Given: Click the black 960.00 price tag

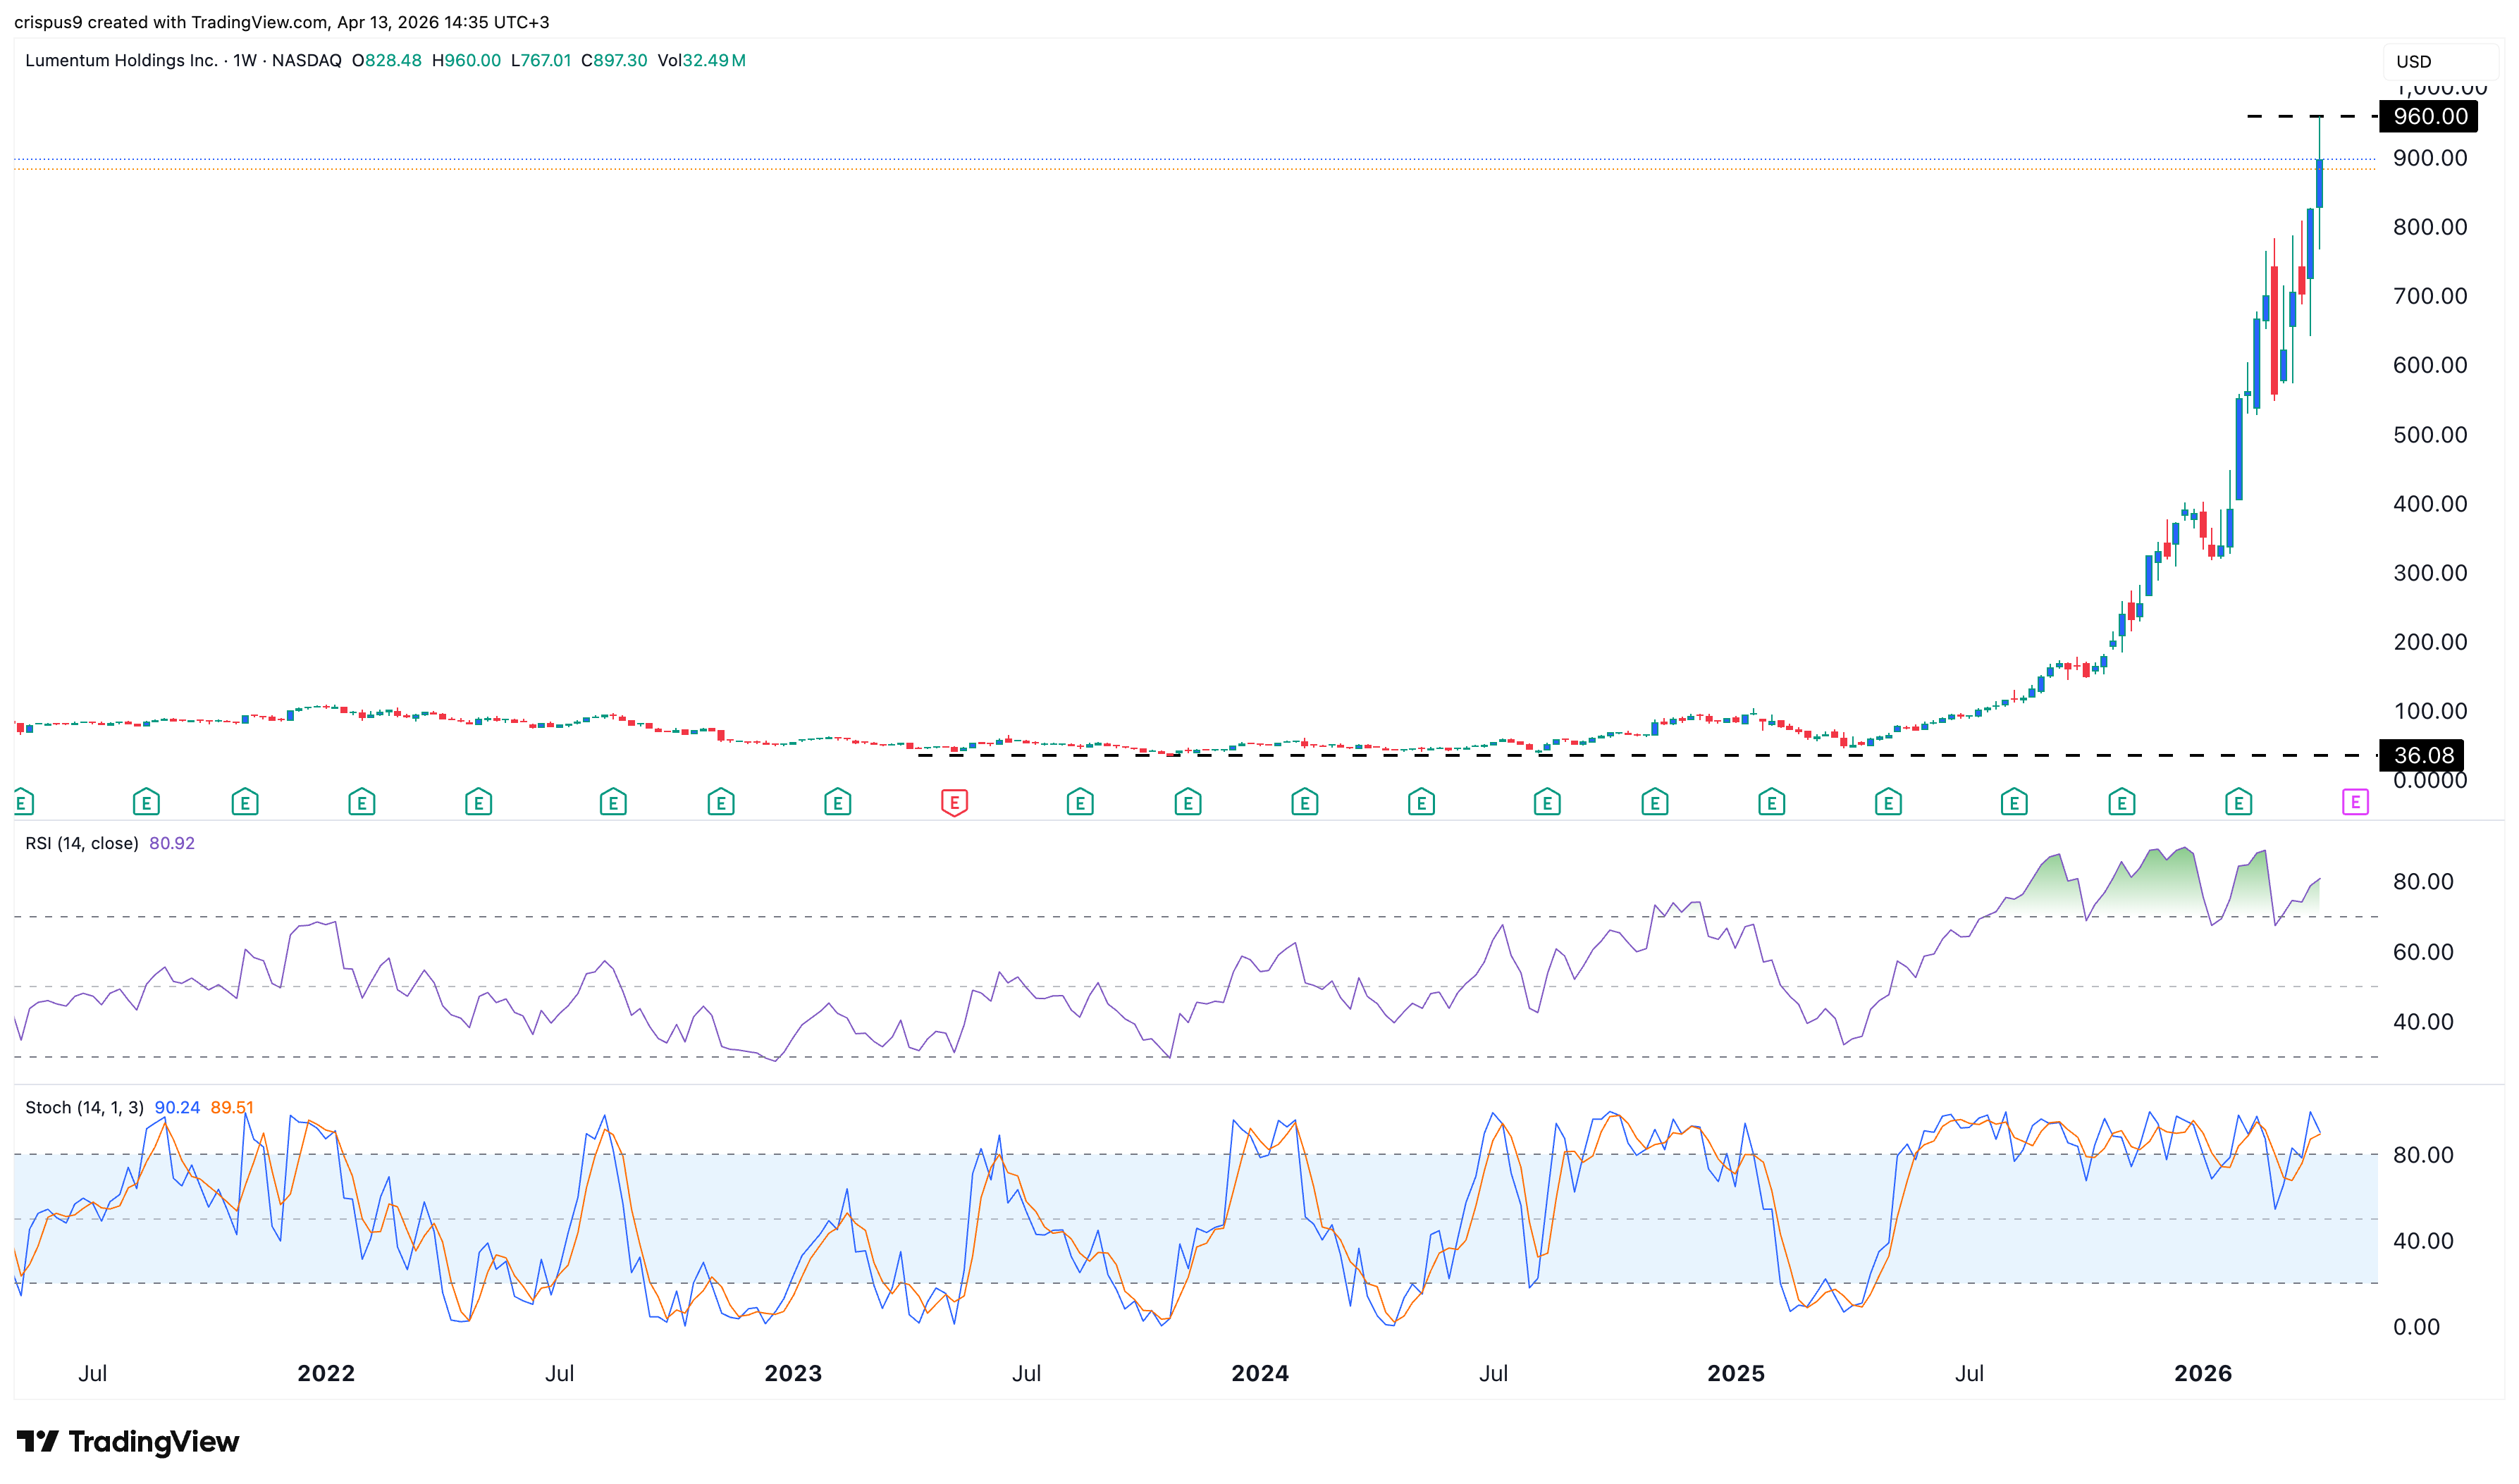Looking at the screenshot, I should point(2429,117).
